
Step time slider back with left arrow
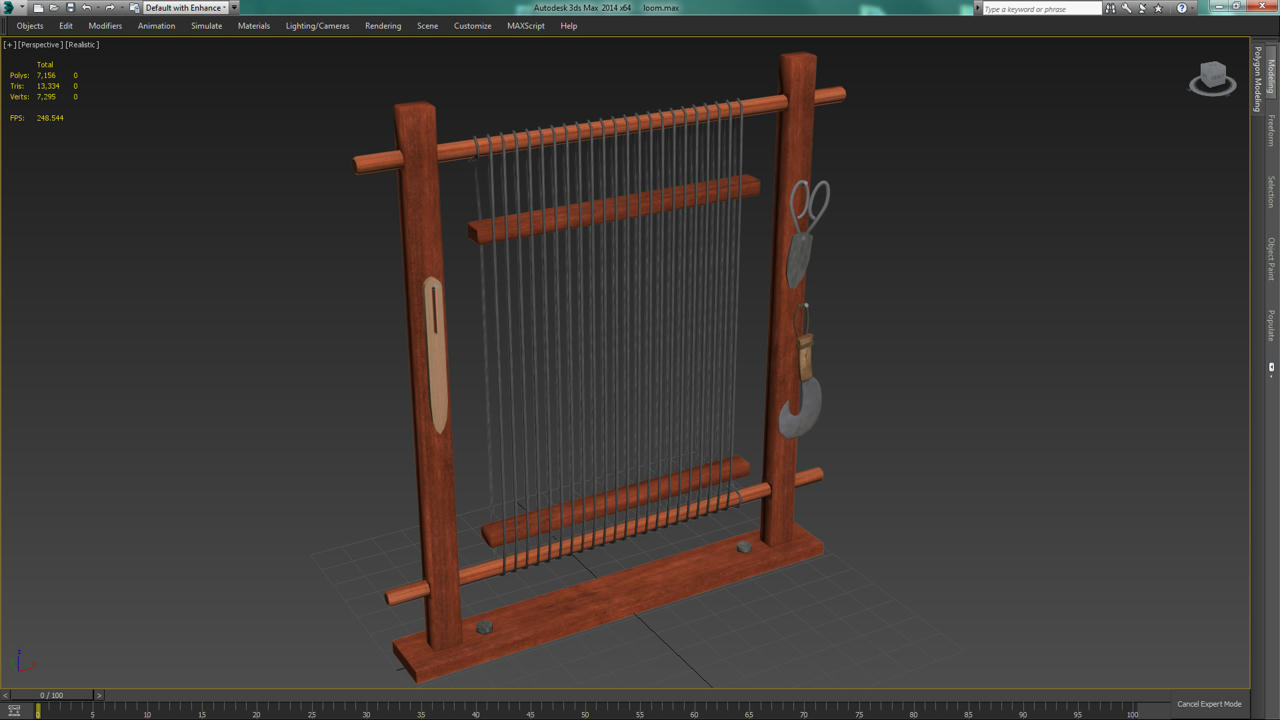(x=5, y=695)
